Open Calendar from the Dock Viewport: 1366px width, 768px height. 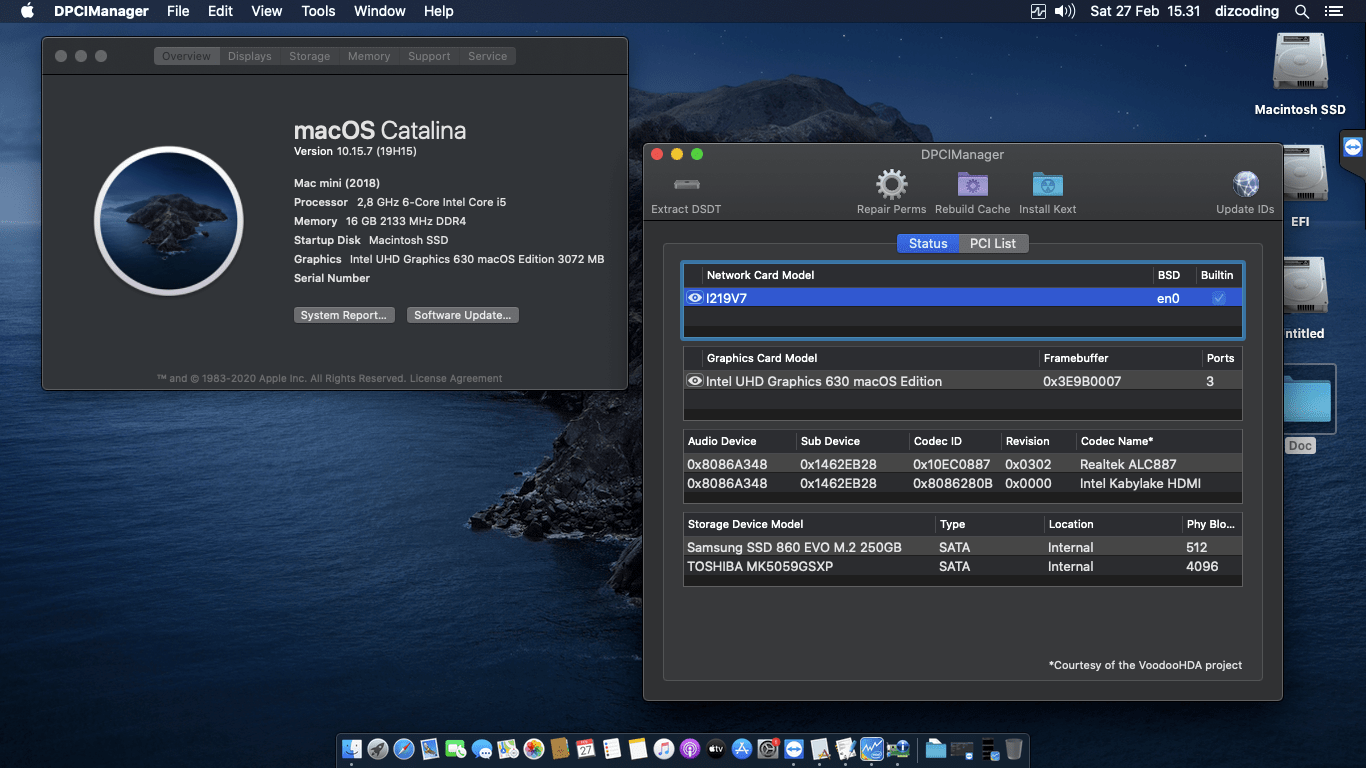pos(585,749)
